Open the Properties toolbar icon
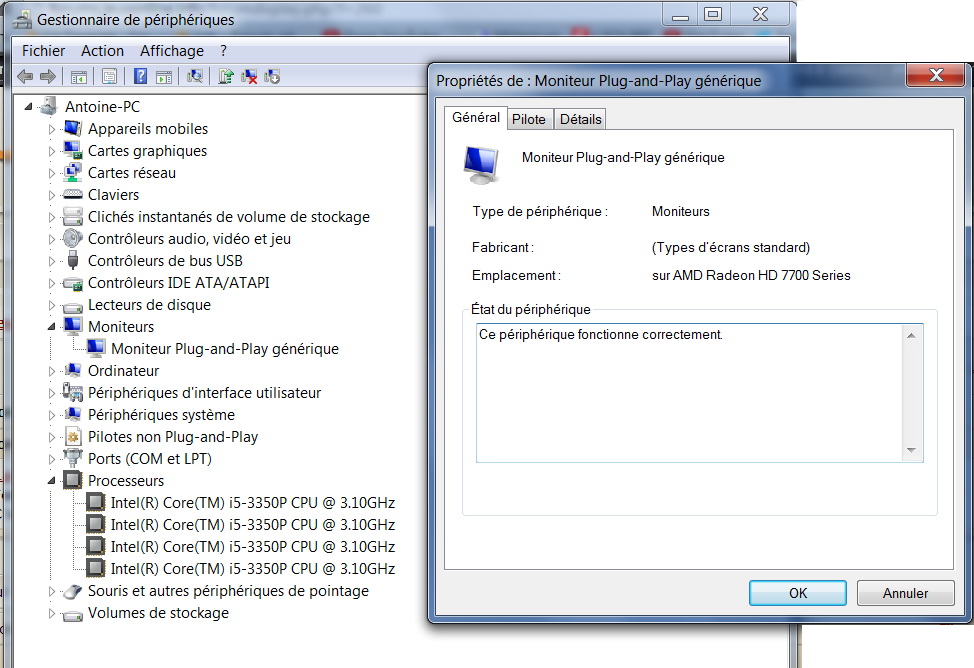The width and height of the screenshot is (974, 668). tap(109, 77)
